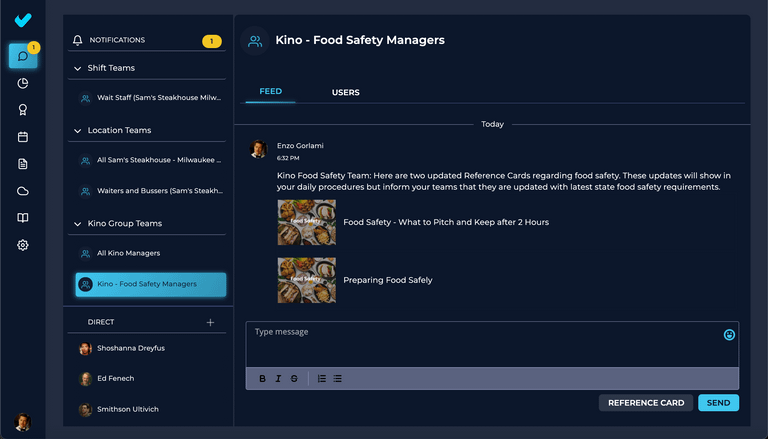Collapse the Kino Group Teams section
The width and height of the screenshot is (768, 439).
point(78,223)
